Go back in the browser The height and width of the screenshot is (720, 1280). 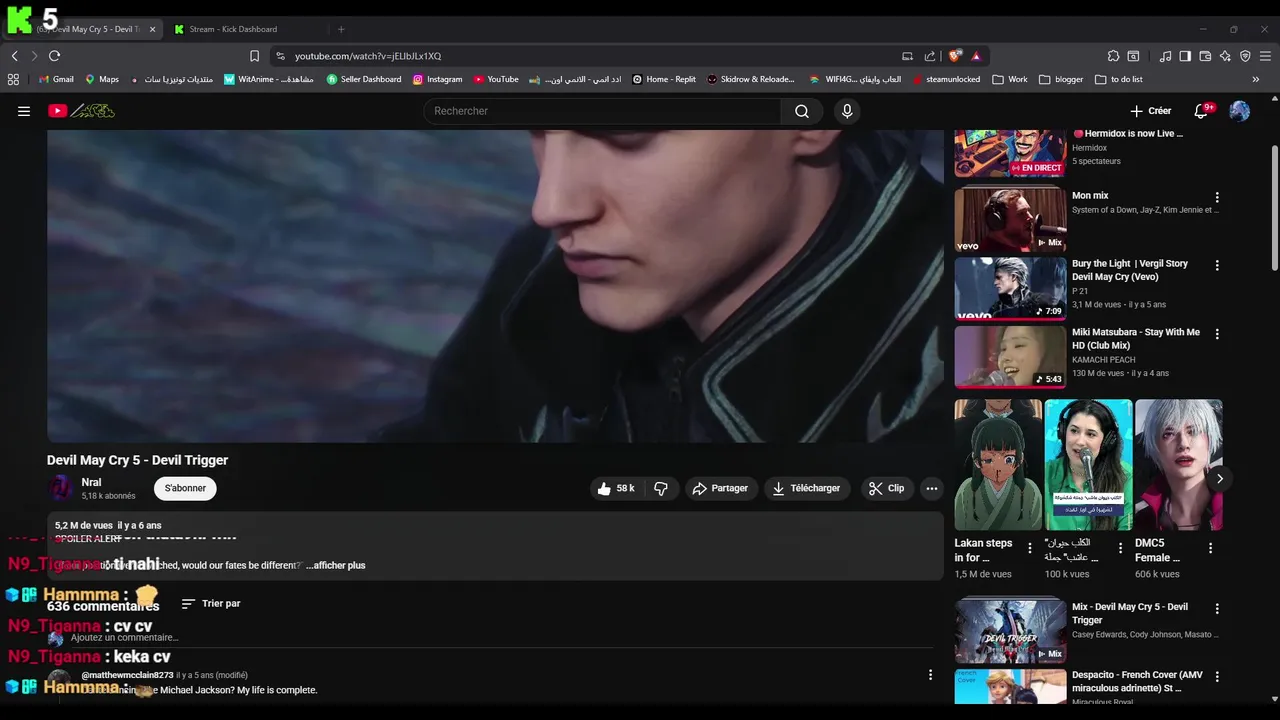[14, 56]
